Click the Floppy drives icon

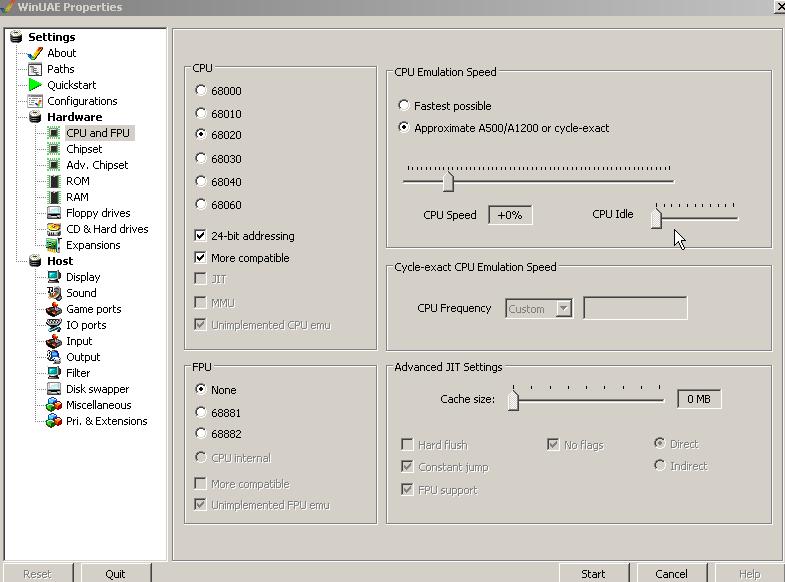(54, 213)
